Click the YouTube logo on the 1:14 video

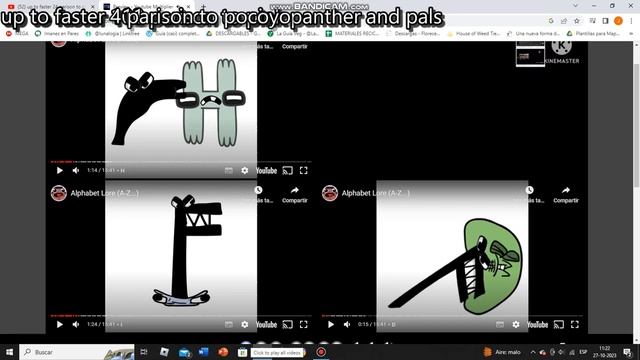[x=266, y=171]
